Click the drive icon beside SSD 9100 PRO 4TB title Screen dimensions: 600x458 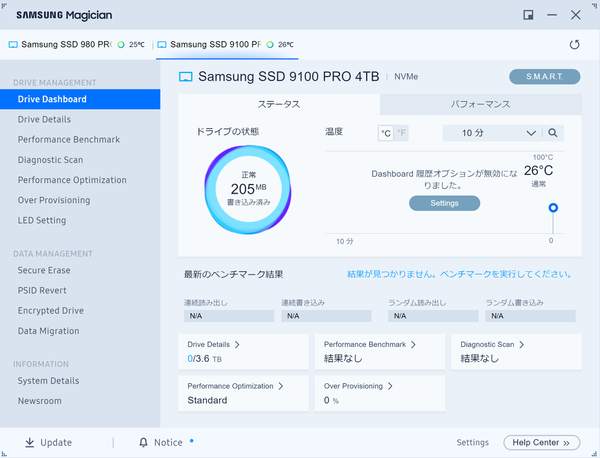[186, 77]
